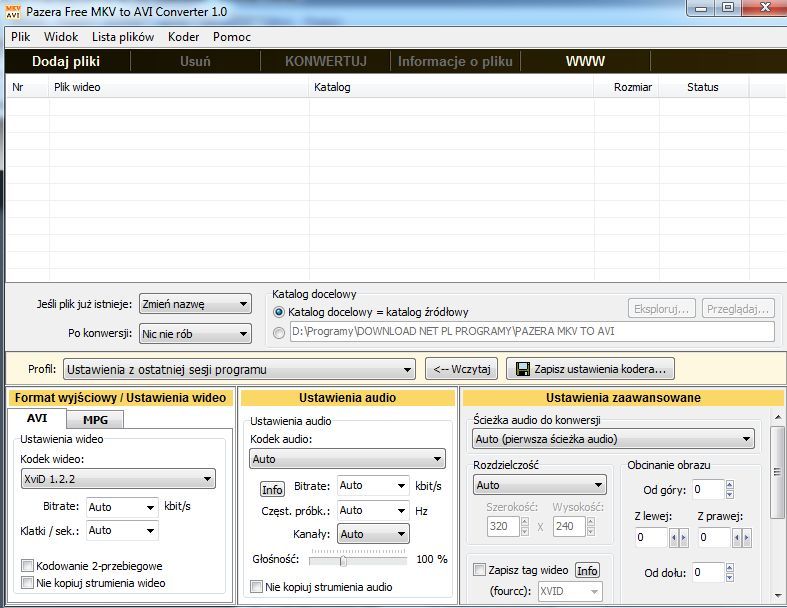
Task: Open the Lista plików menu
Action: point(123,37)
